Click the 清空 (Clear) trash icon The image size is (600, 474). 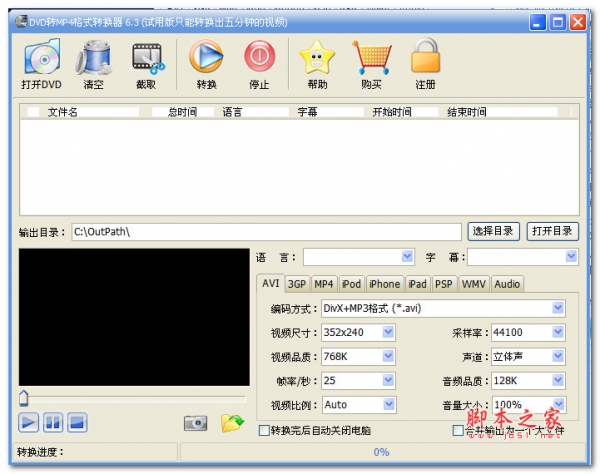[94, 57]
